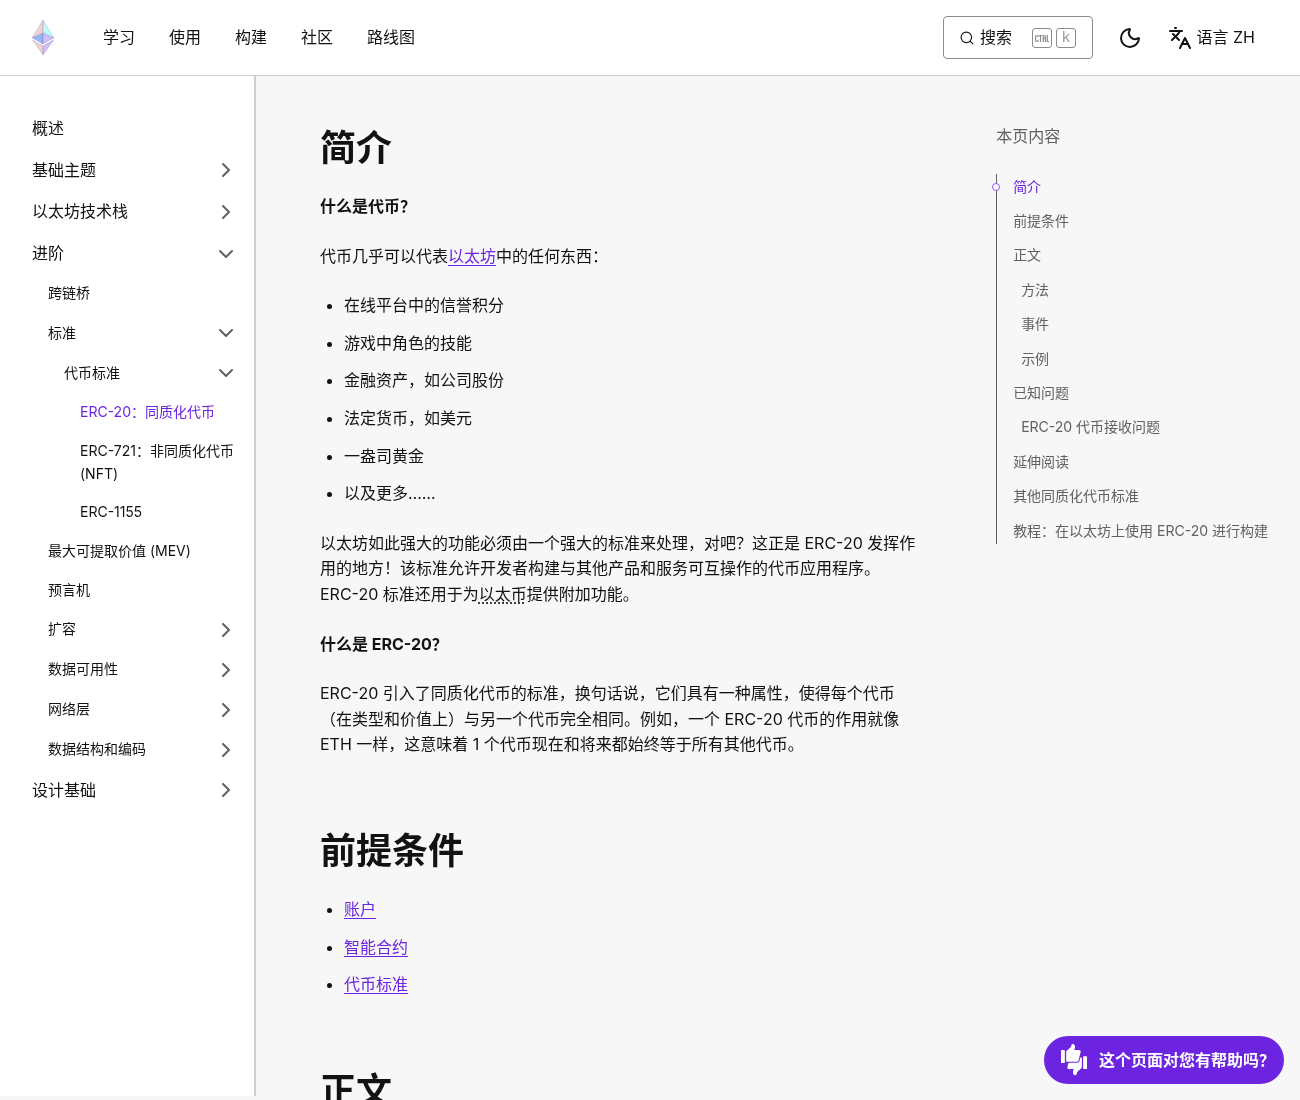This screenshot has height=1100, width=1300.
Task: Open the 使用 menu
Action: pos(185,38)
